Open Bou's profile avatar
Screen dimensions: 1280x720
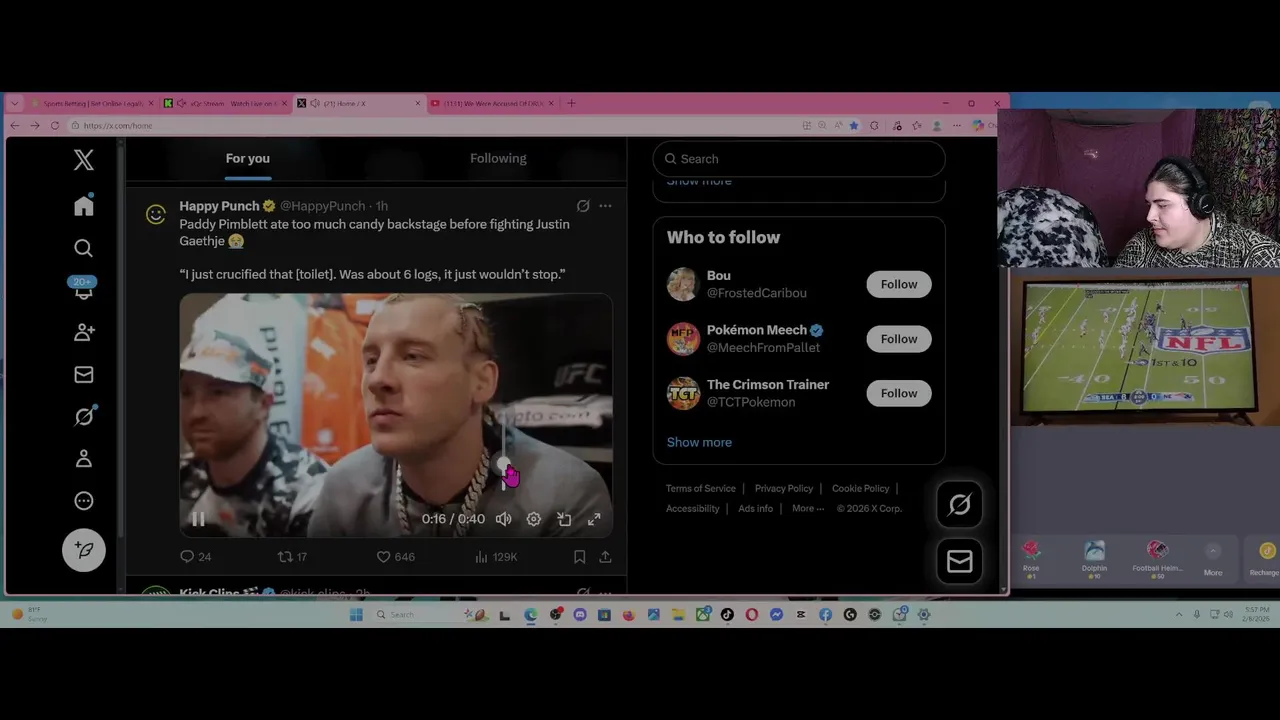(x=683, y=284)
